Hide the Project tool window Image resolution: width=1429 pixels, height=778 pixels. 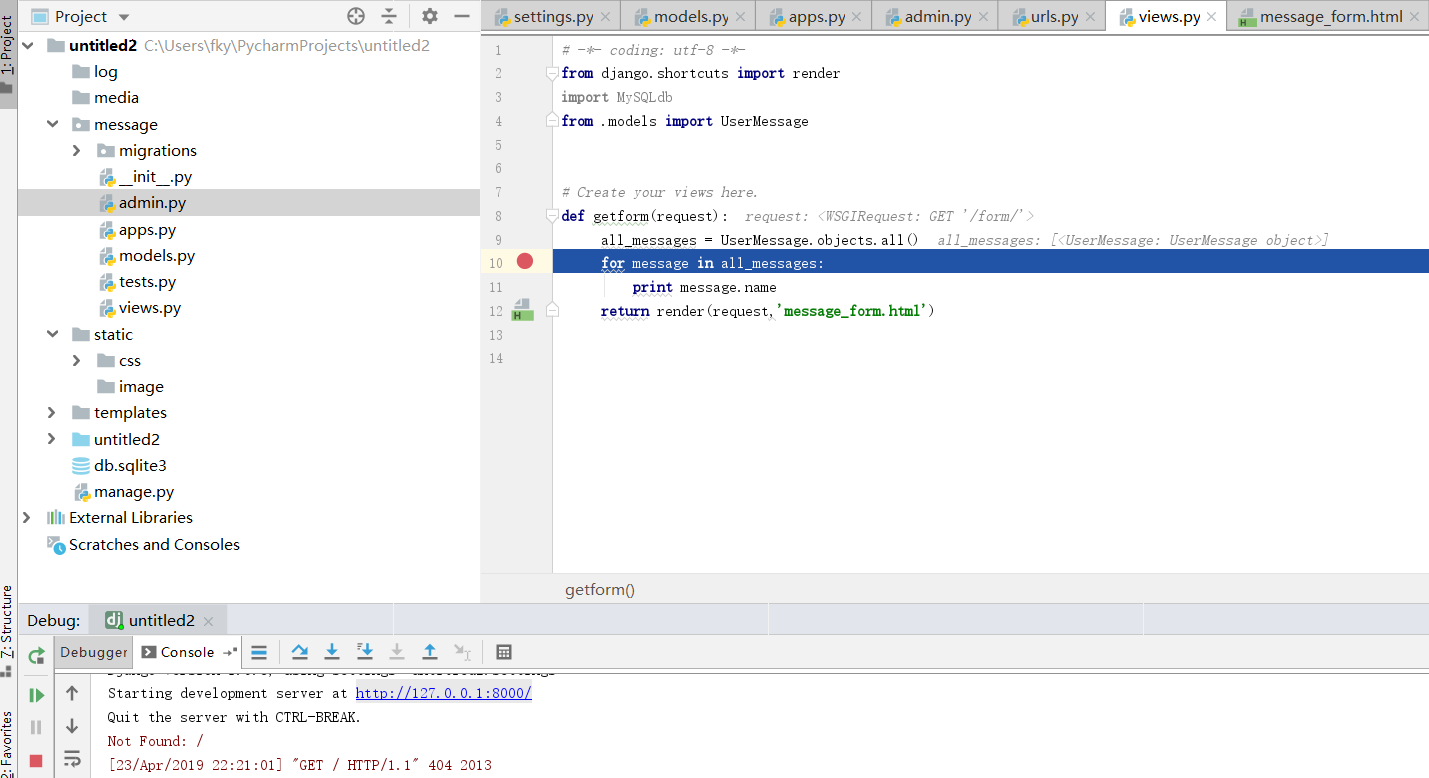pyautogui.click(x=462, y=16)
